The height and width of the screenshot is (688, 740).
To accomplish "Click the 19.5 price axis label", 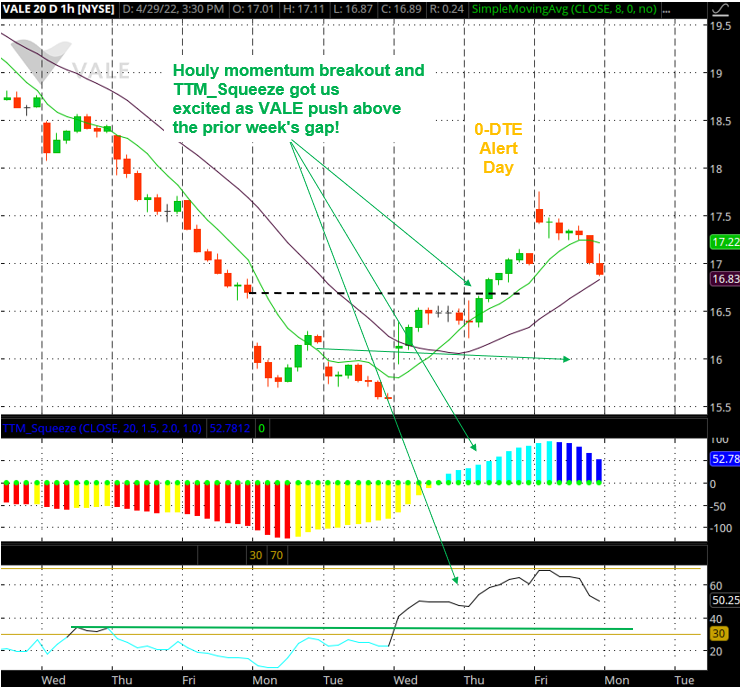I will coord(721,26).
